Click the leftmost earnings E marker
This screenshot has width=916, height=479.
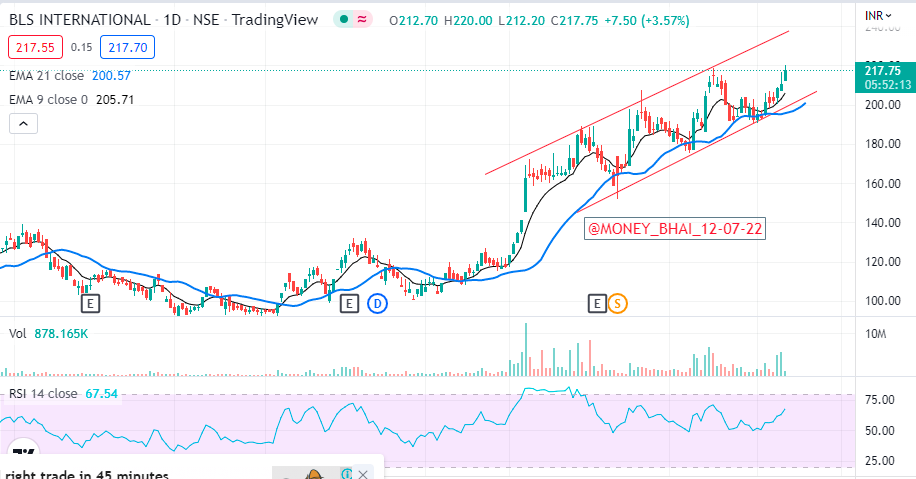click(x=90, y=304)
